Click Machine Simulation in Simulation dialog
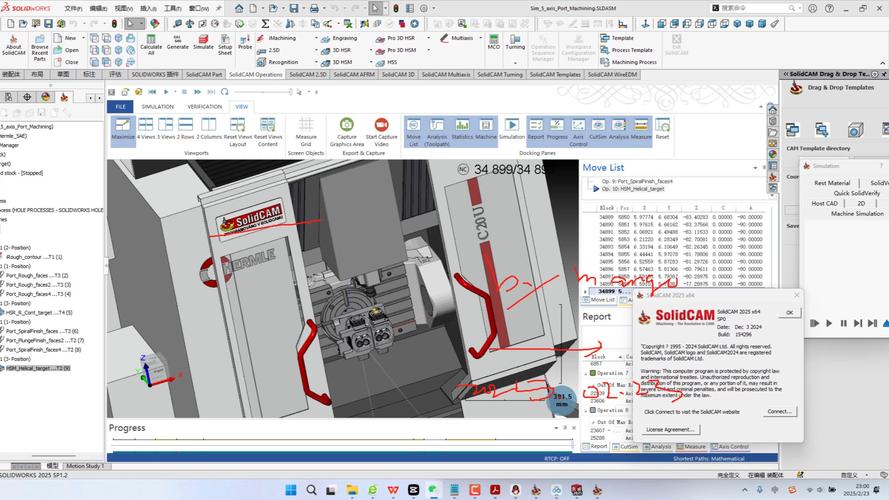 pos(857,214)
